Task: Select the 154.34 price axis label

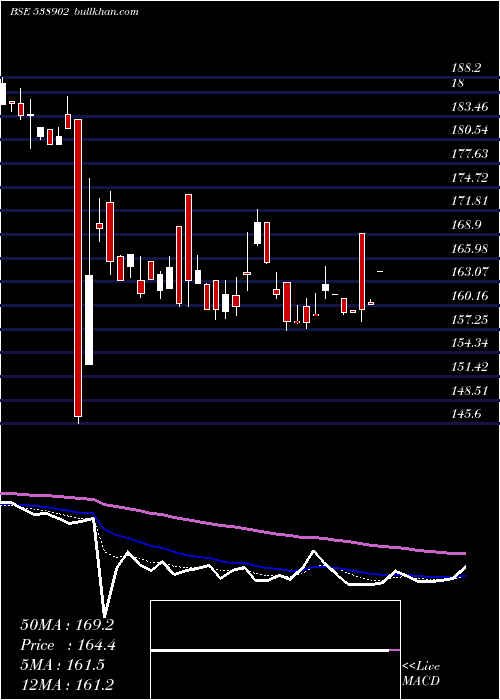Action: point(470,343)
